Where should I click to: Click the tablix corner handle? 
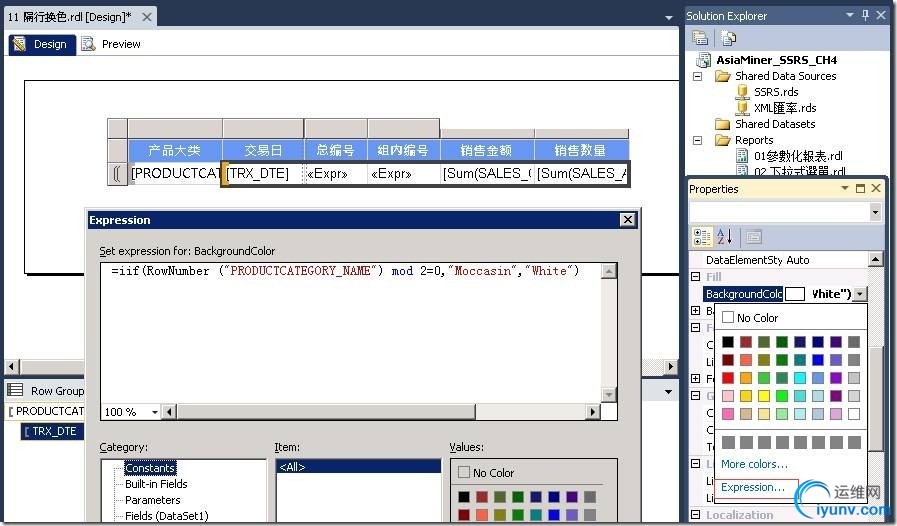point(117,128)
